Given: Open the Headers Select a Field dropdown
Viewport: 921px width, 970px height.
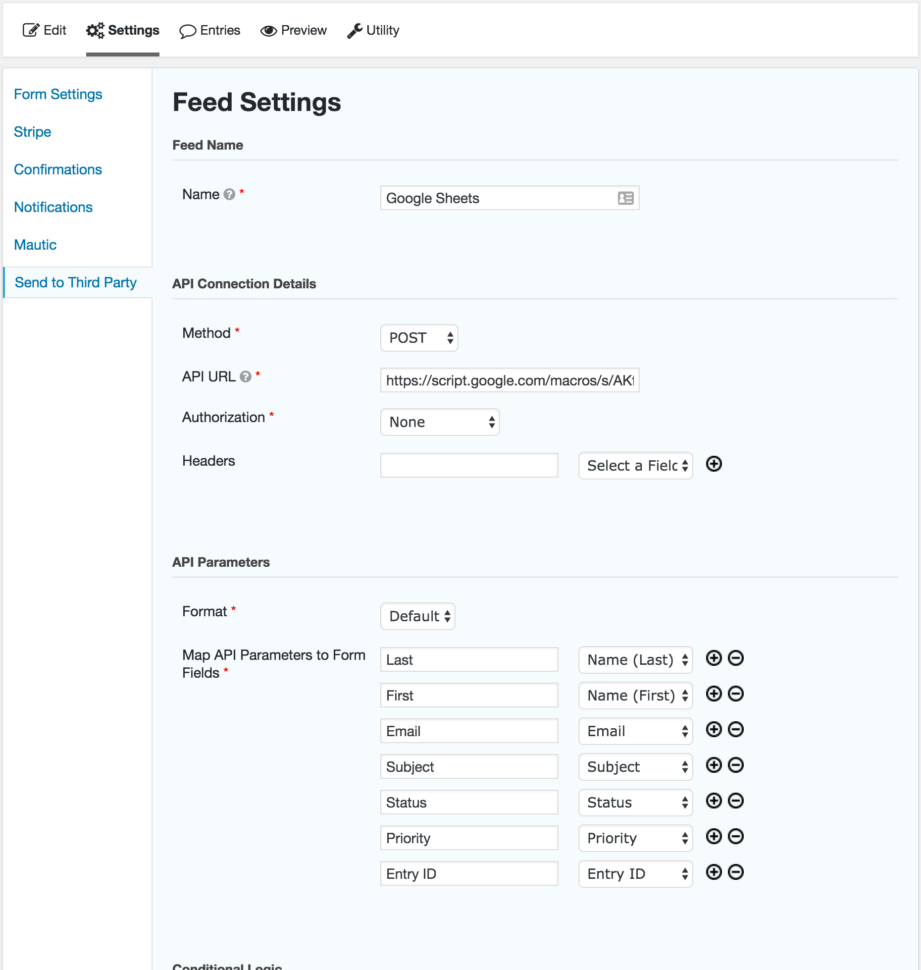Looking at the screenshot, I should (635, 466).
